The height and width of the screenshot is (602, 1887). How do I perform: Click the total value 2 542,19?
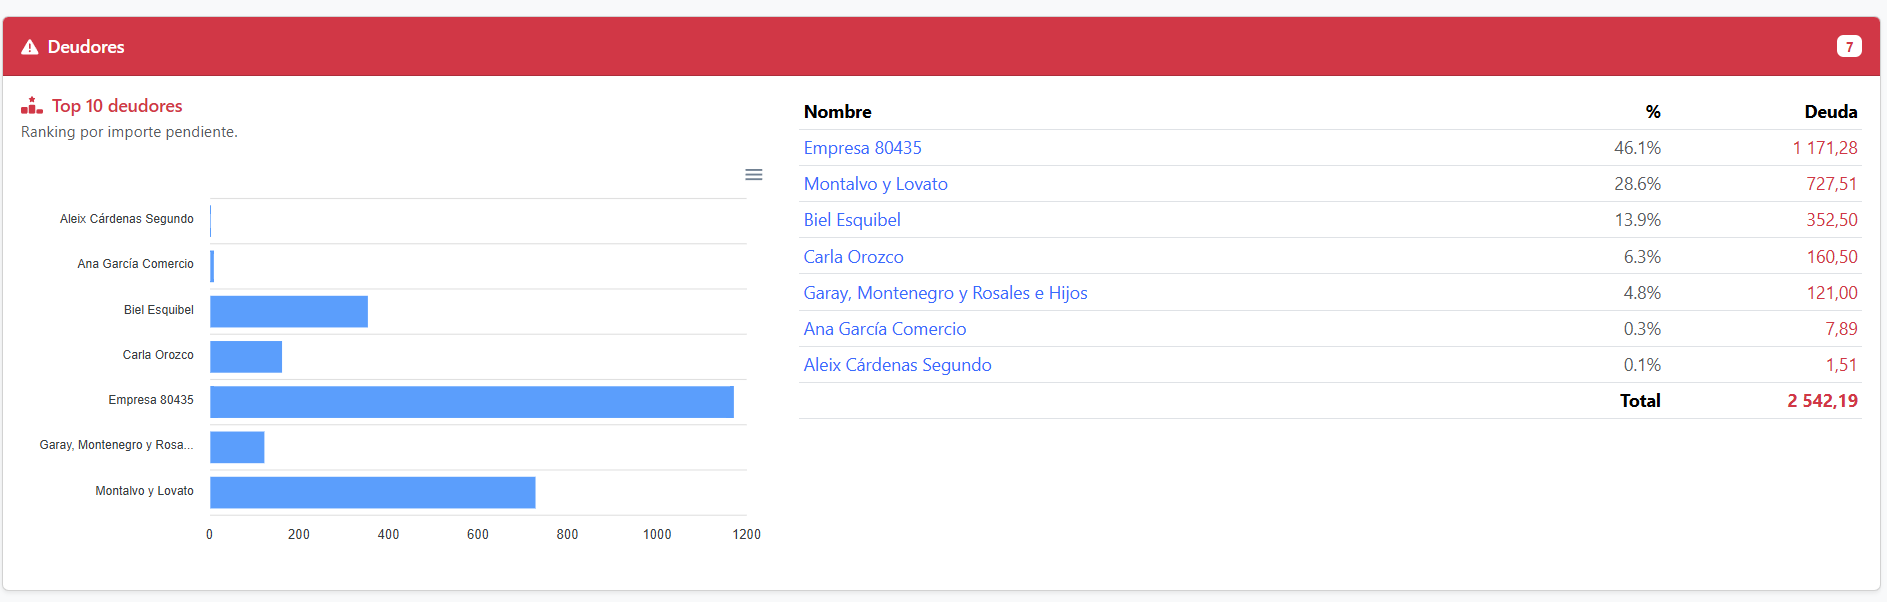pyautogui.click(x=1822, y=401)
